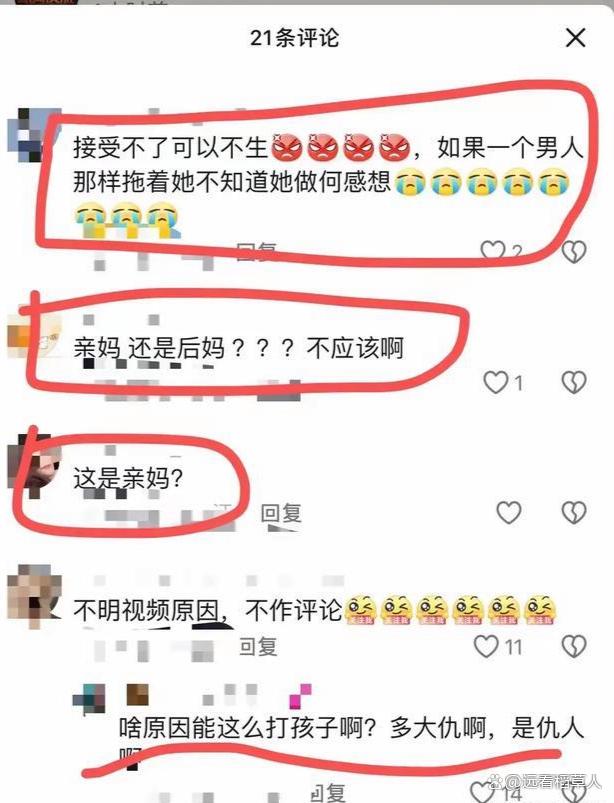Open avatar of 这是亲妈? commenter
This screenshot has height=803, width=614.
pos(33,465)
